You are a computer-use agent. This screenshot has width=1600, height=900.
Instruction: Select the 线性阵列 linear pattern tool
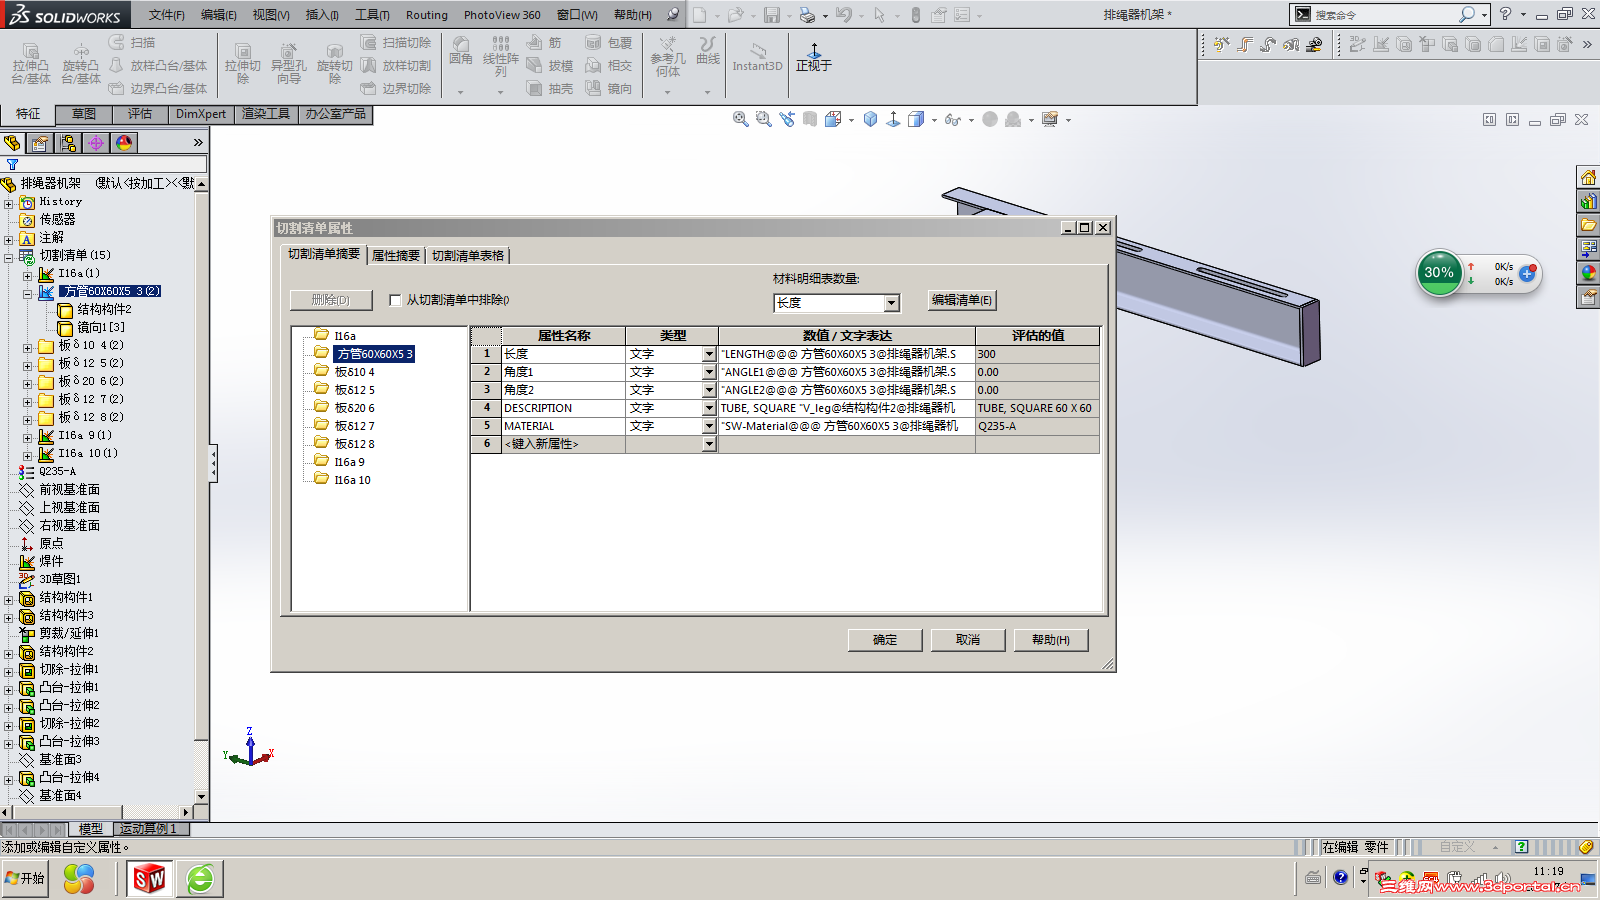(500, 57)
